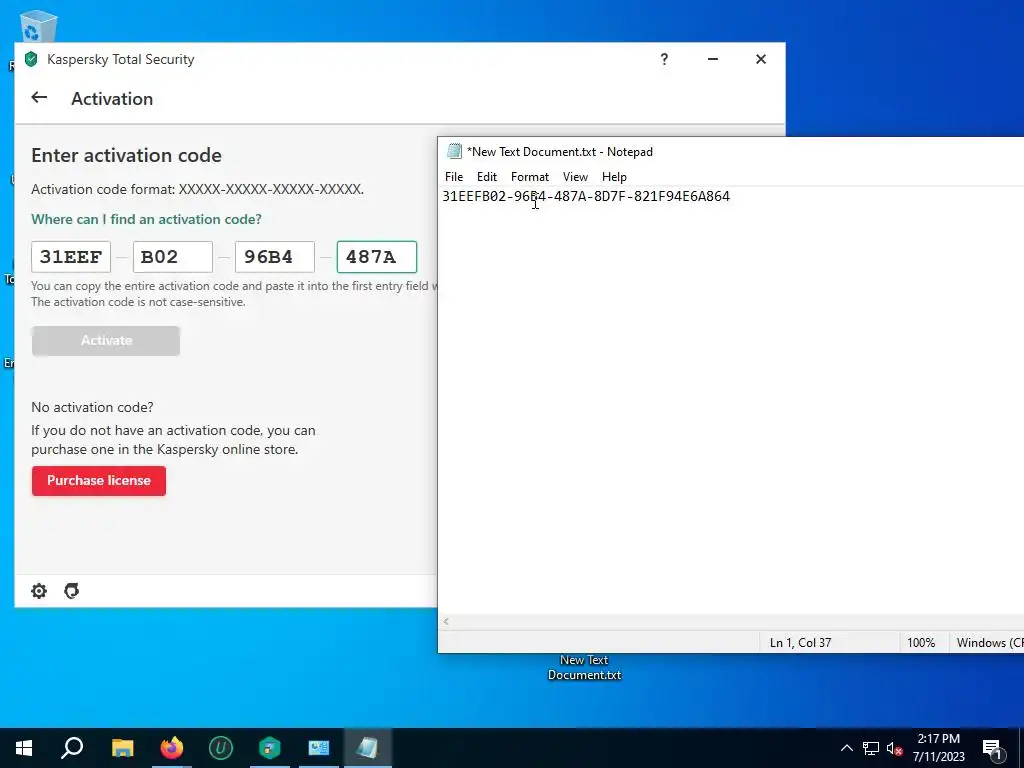This screenshot has width=1024, height=768.
Task: Switch to Kaspersky taskbar icon
Action: [x=270, y=748]
